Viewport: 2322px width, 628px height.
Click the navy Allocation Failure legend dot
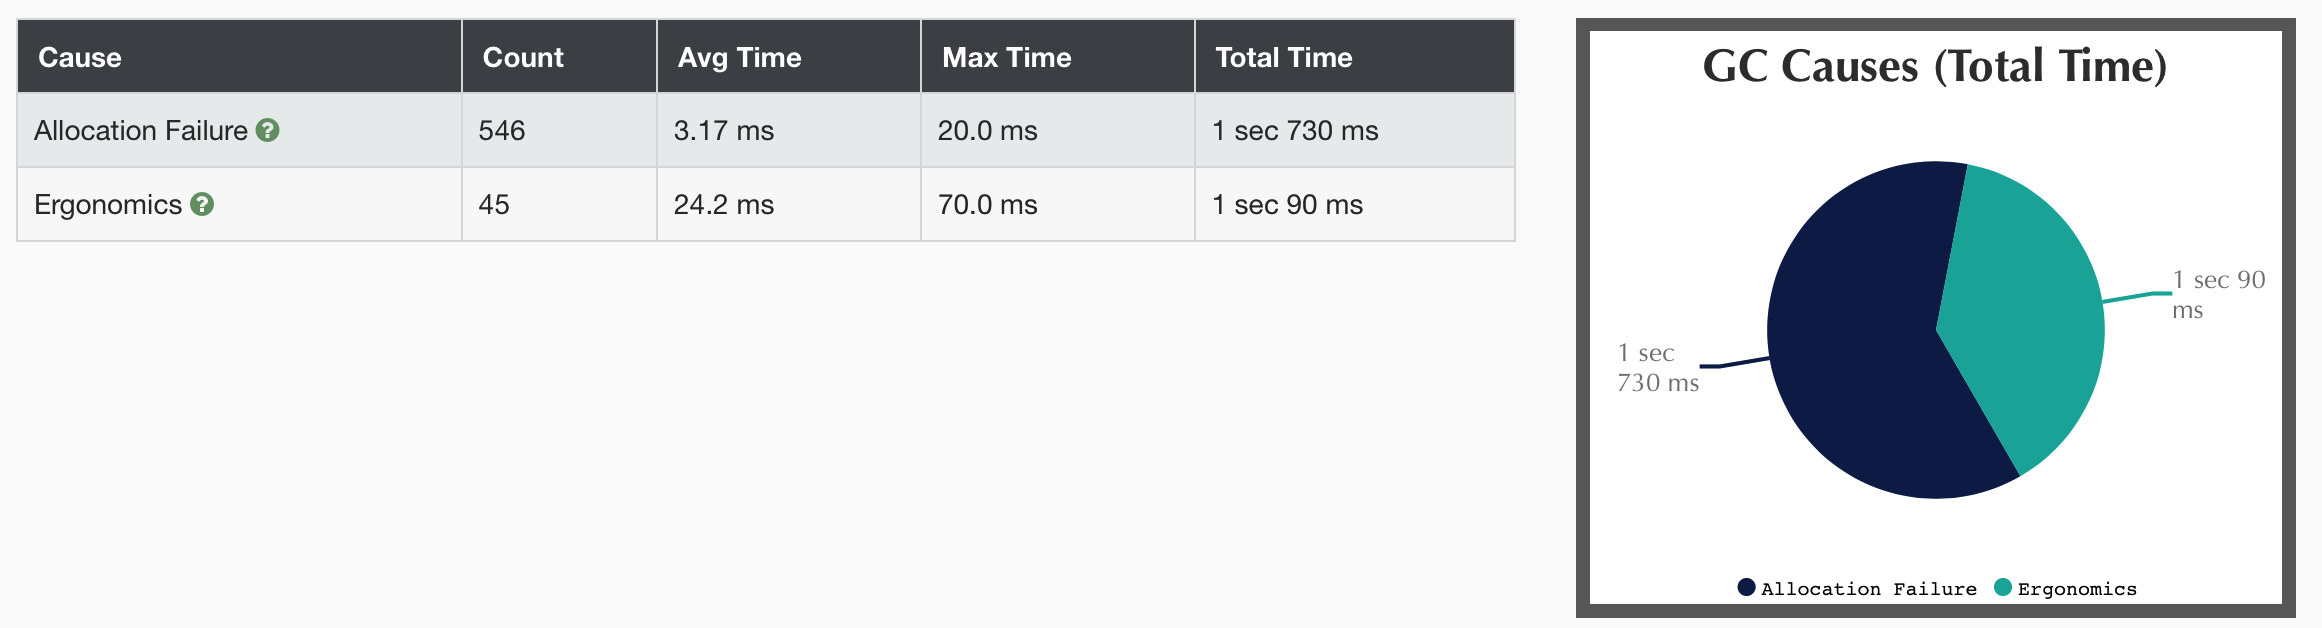(x=1746, y=587)
